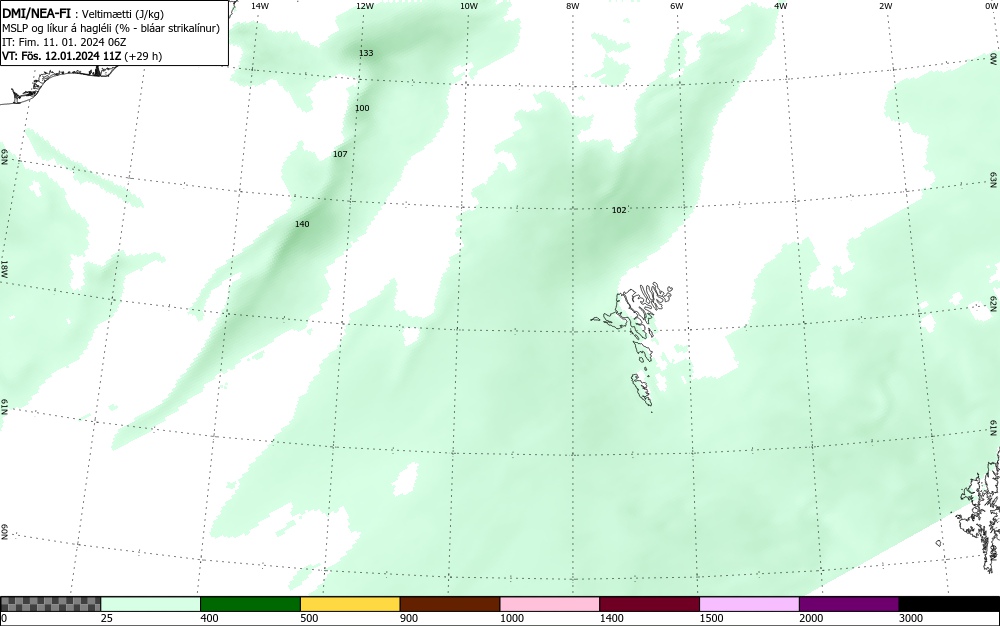The image size is (1000, 626).
Task: Choose the black above-3000 legend swatch
Action: click(949, 604)
